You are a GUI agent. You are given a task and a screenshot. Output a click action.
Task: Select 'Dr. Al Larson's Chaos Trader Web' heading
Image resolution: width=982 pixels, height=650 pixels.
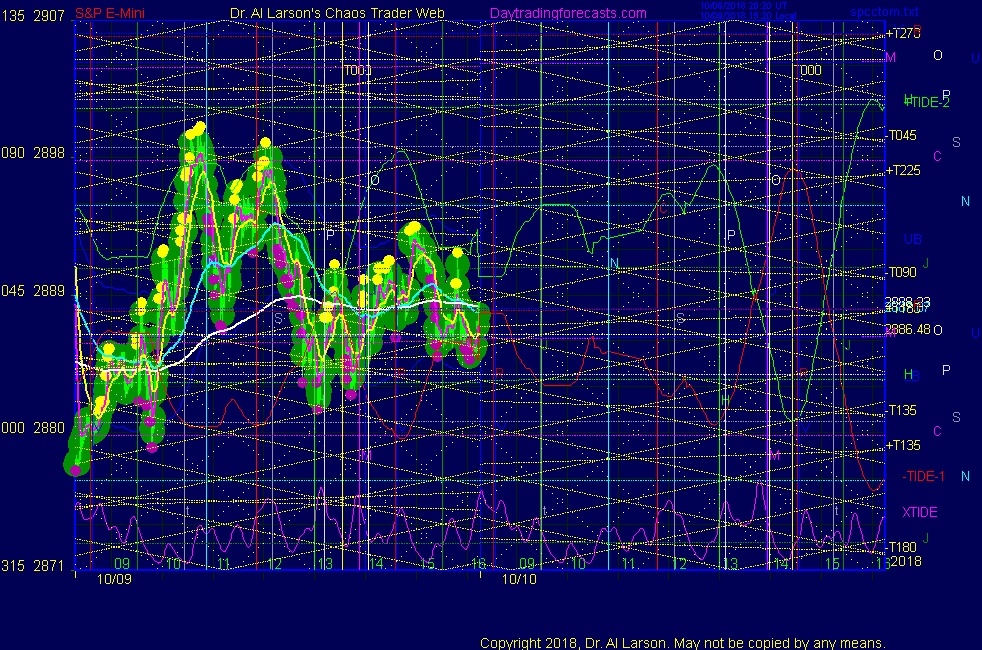pos(337,13)
